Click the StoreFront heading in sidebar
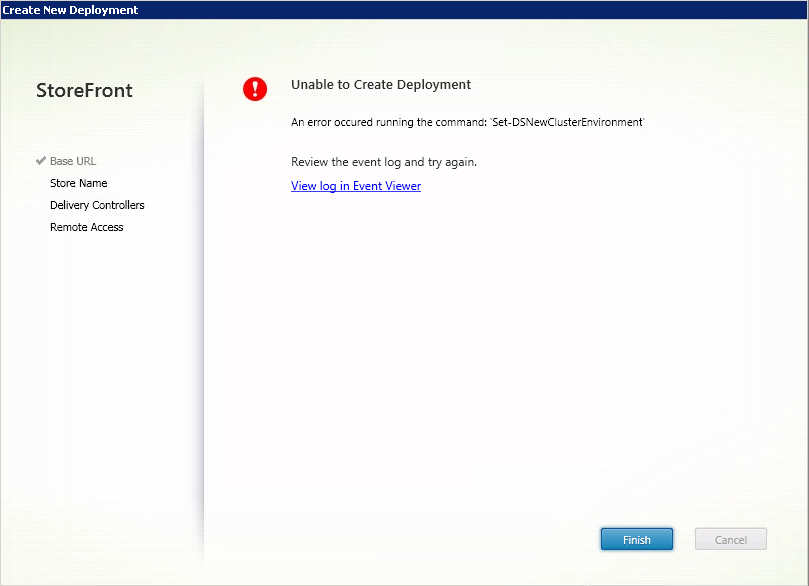809x586 pixels. (84, 91)
